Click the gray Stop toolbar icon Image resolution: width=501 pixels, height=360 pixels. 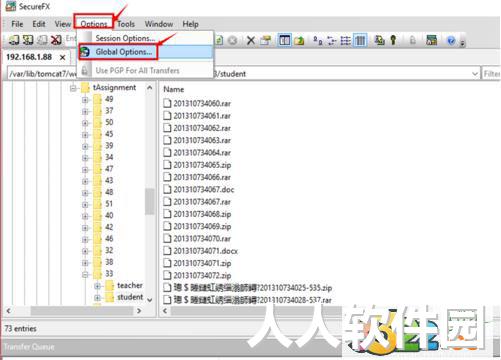pyautogui.click(x=233, y=40)
